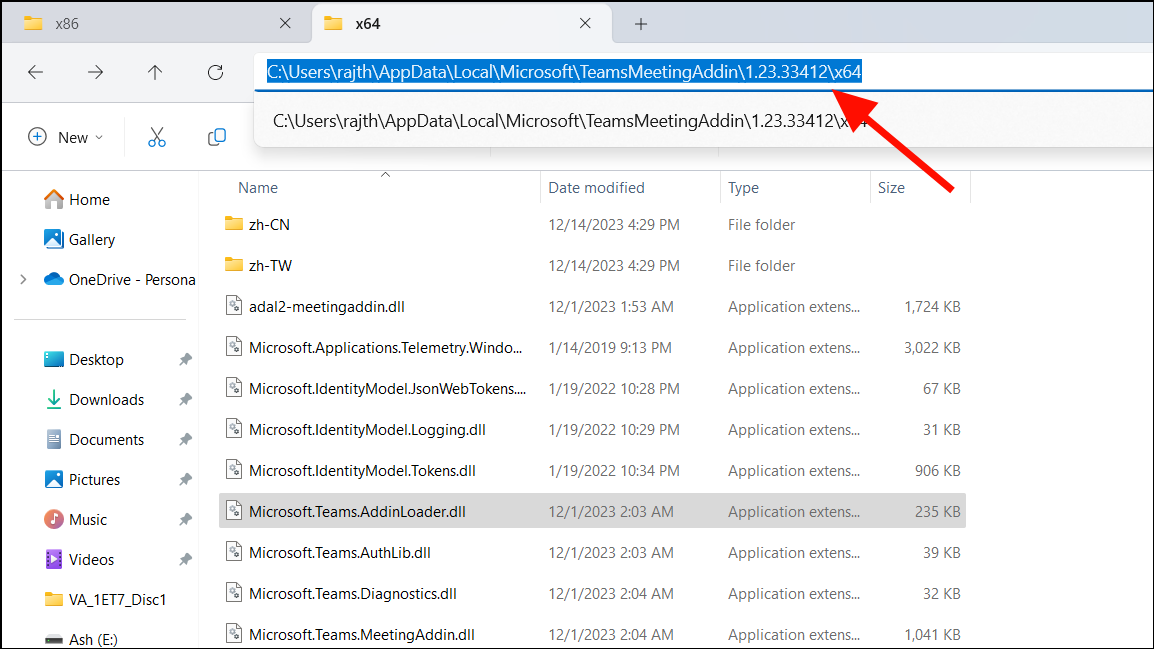Click pin icon next to Music

coord(185,519)
